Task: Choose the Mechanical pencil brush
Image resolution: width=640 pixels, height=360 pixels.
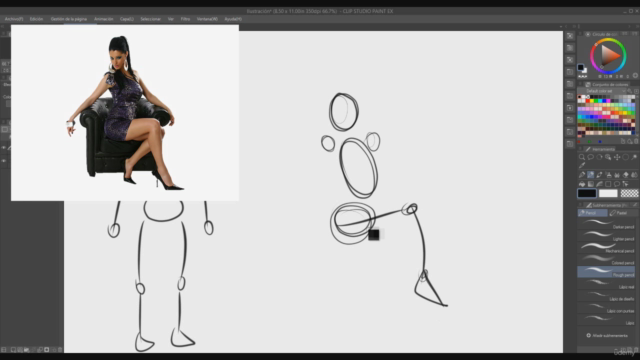Action: click(606, 247)
